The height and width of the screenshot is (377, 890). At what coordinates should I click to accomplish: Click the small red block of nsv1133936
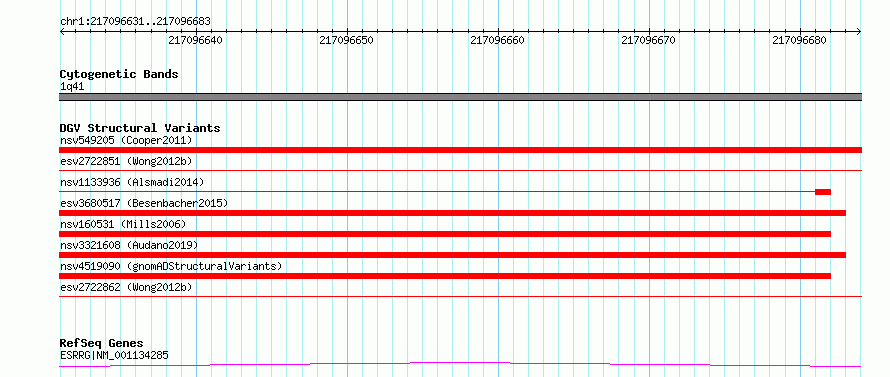(823, 192)
